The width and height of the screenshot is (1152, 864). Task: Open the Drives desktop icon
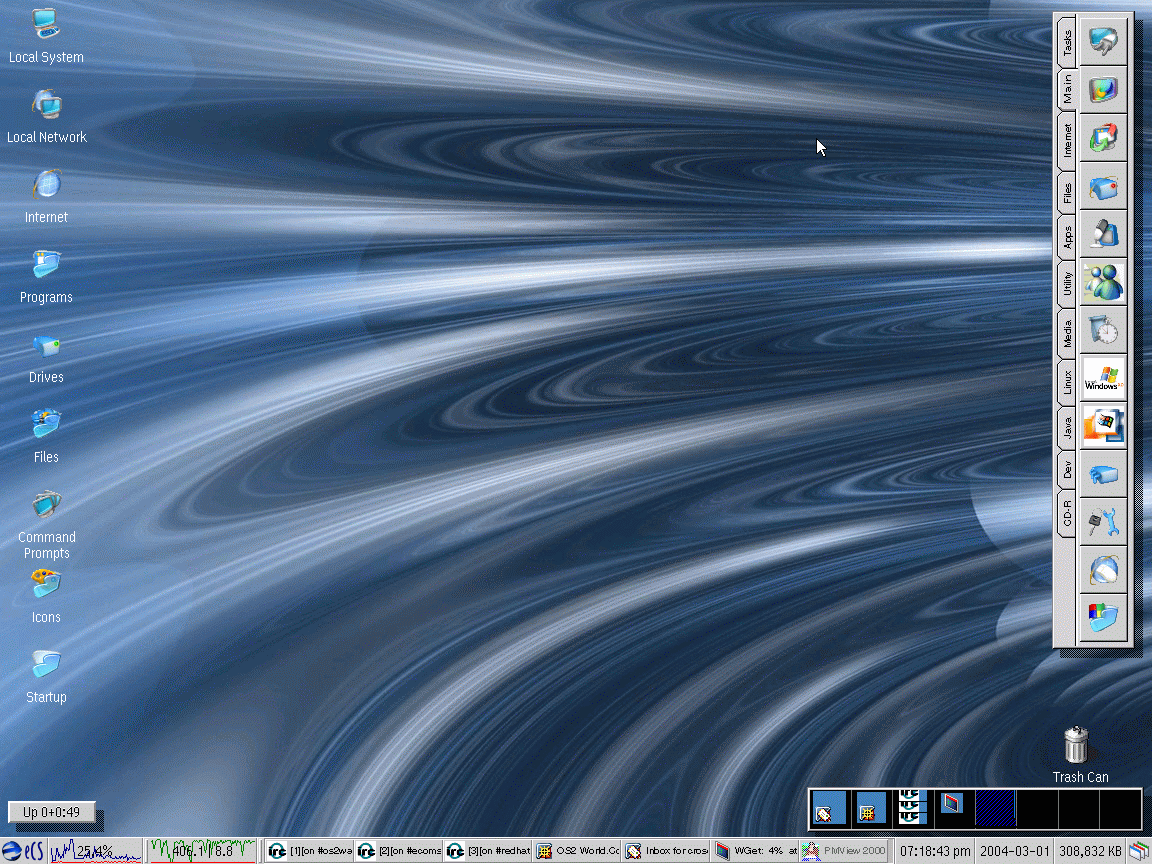click(46, 346)
